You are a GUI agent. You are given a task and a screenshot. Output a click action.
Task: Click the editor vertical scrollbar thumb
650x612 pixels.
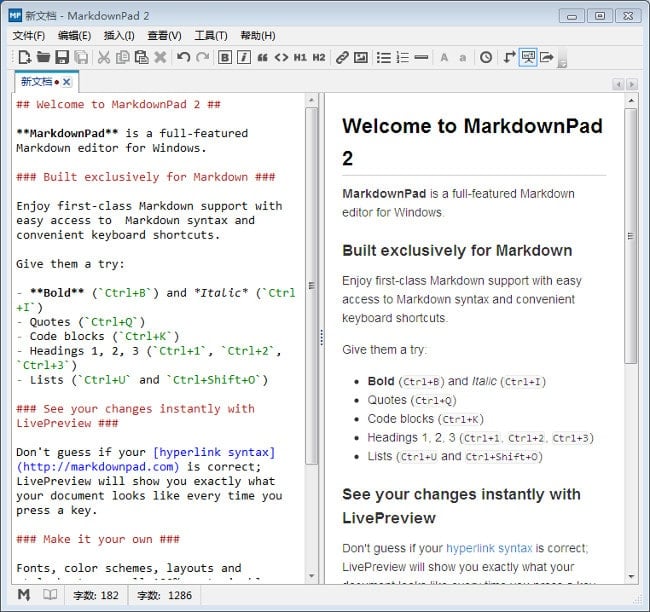click(311, 286)
